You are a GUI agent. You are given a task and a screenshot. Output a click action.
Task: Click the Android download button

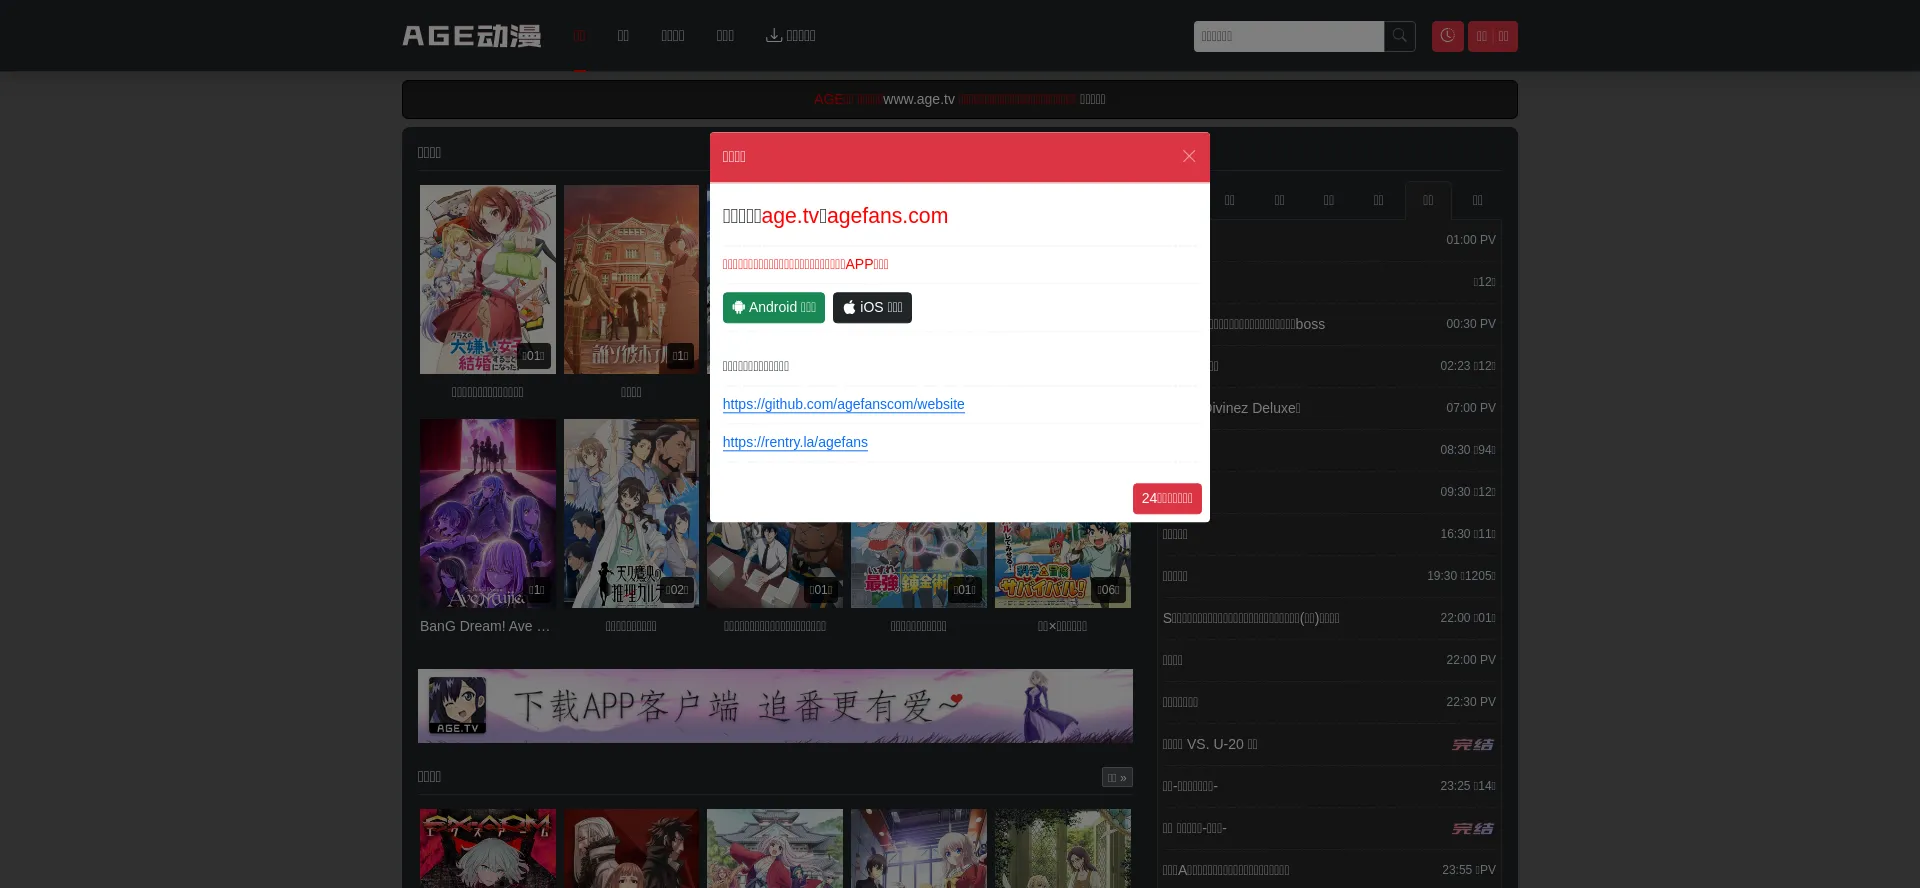[x=774, y=307]
